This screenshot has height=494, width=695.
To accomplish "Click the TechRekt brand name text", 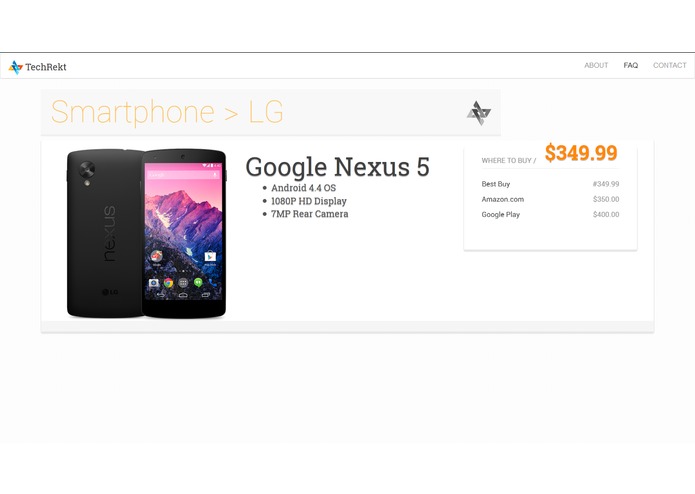I will [x=46, y=67].
